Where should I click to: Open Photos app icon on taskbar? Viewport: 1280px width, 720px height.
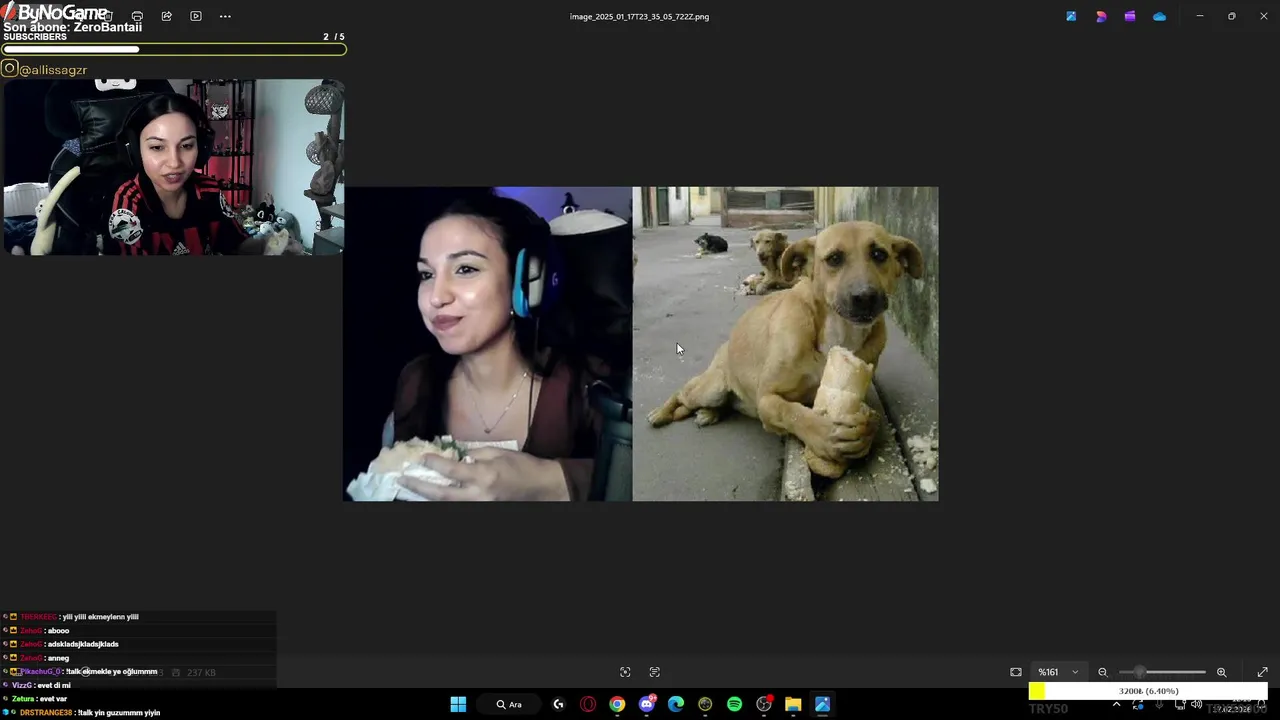click(822, 704)
